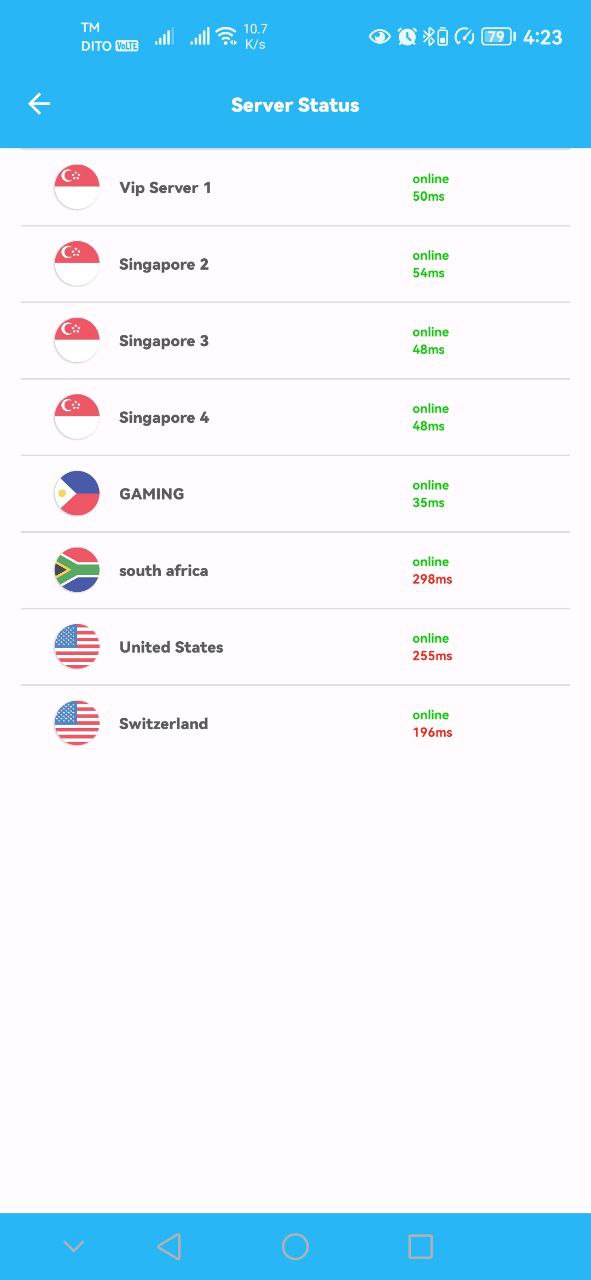Tap the flag icon beside Switzerland

77,723
